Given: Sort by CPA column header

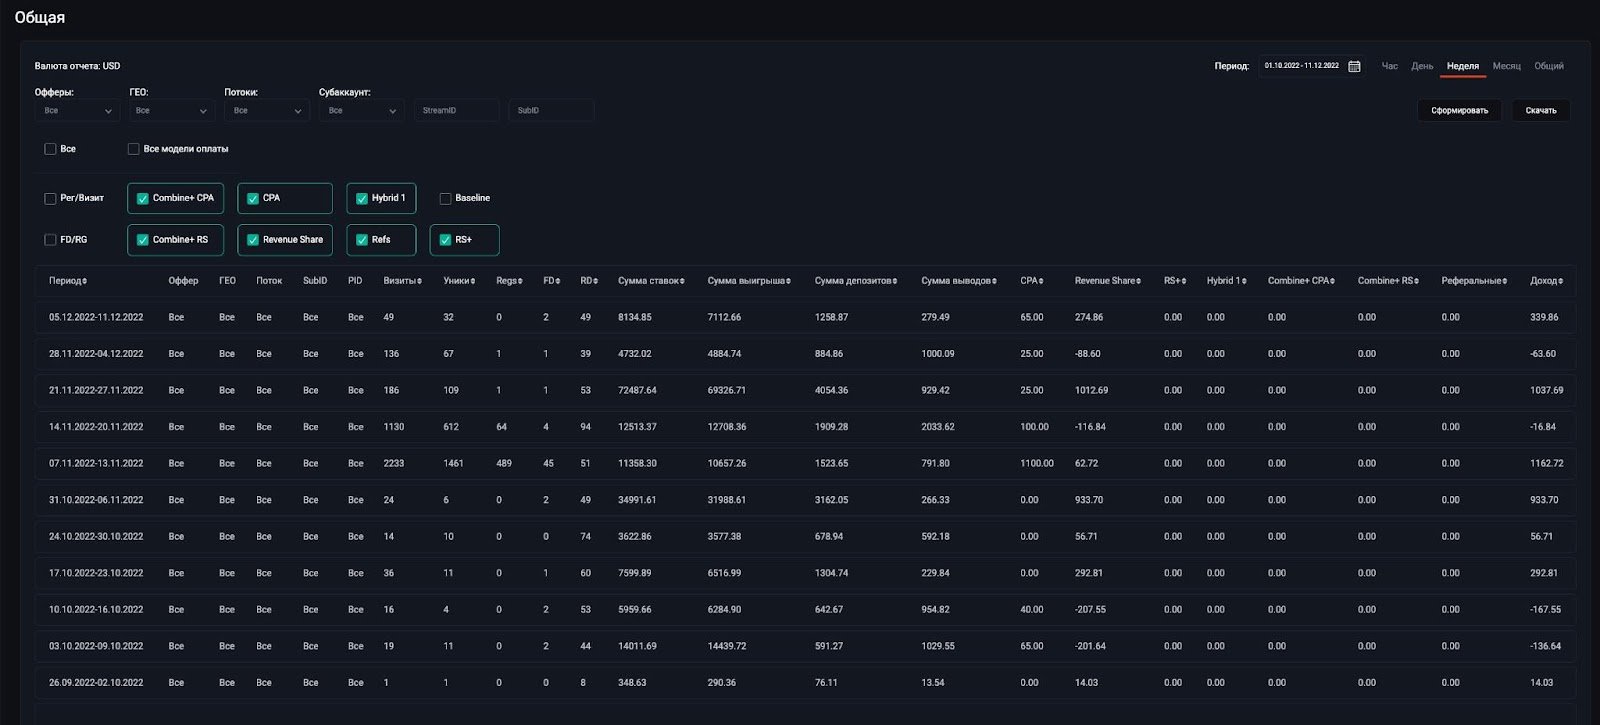Looking at the screenshot, I should coord(1032,281).
